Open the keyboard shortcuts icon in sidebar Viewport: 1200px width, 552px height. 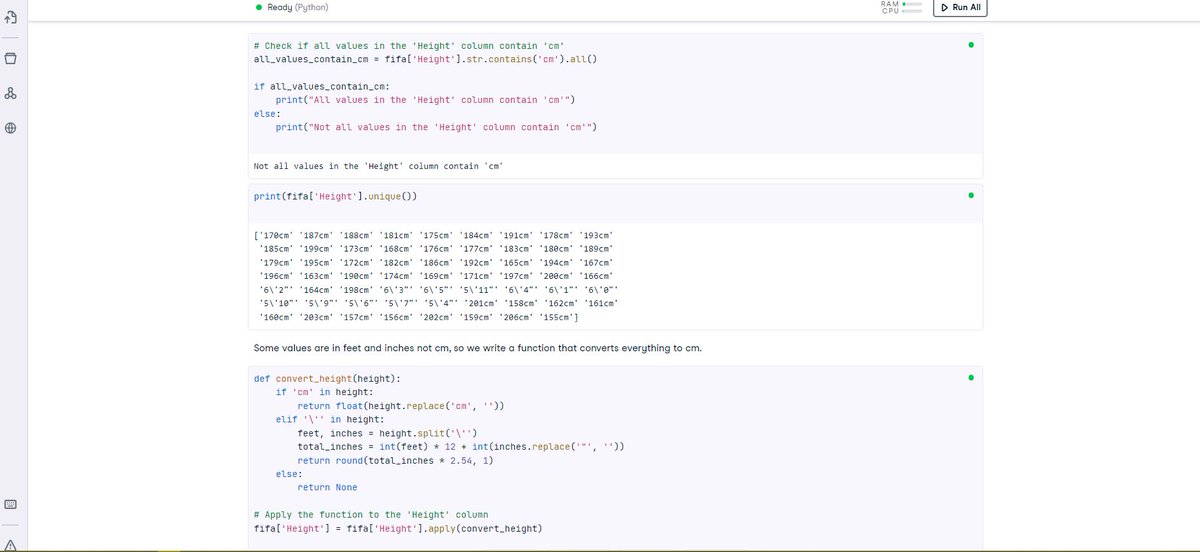click(10, 504)
